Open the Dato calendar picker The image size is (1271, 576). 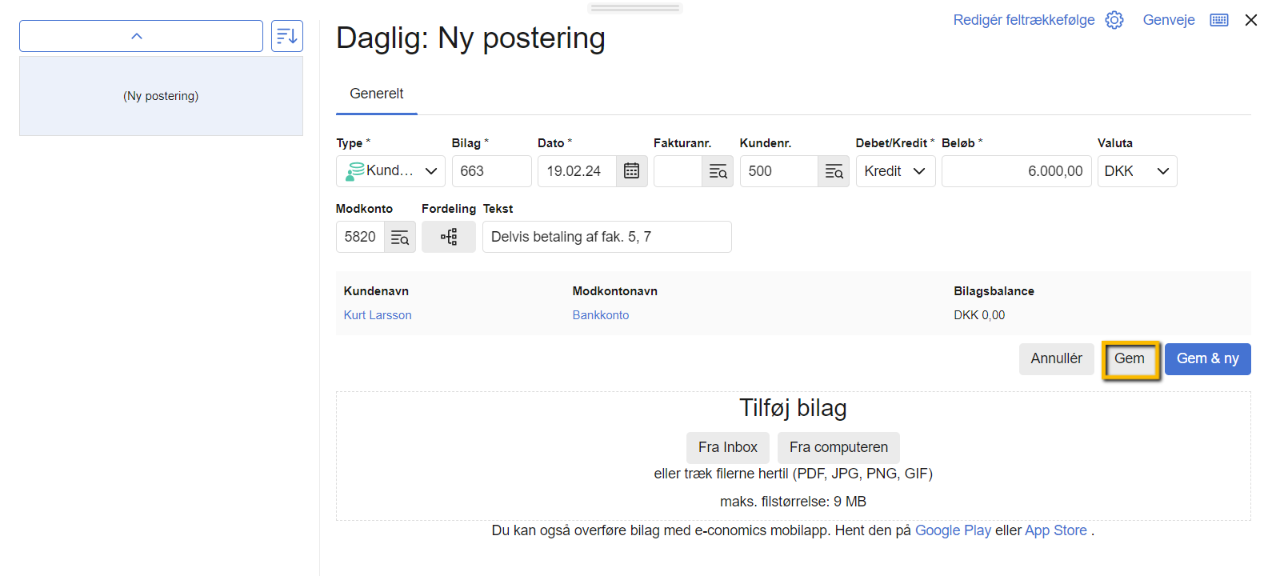click(x=631, y=171)
